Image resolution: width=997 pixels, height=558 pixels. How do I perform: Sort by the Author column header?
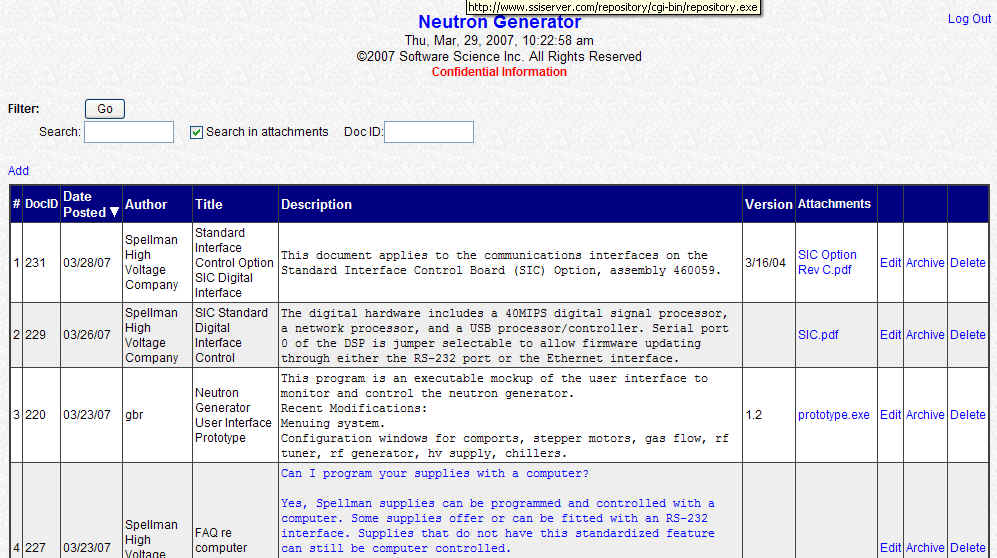[x=146, y=204]
